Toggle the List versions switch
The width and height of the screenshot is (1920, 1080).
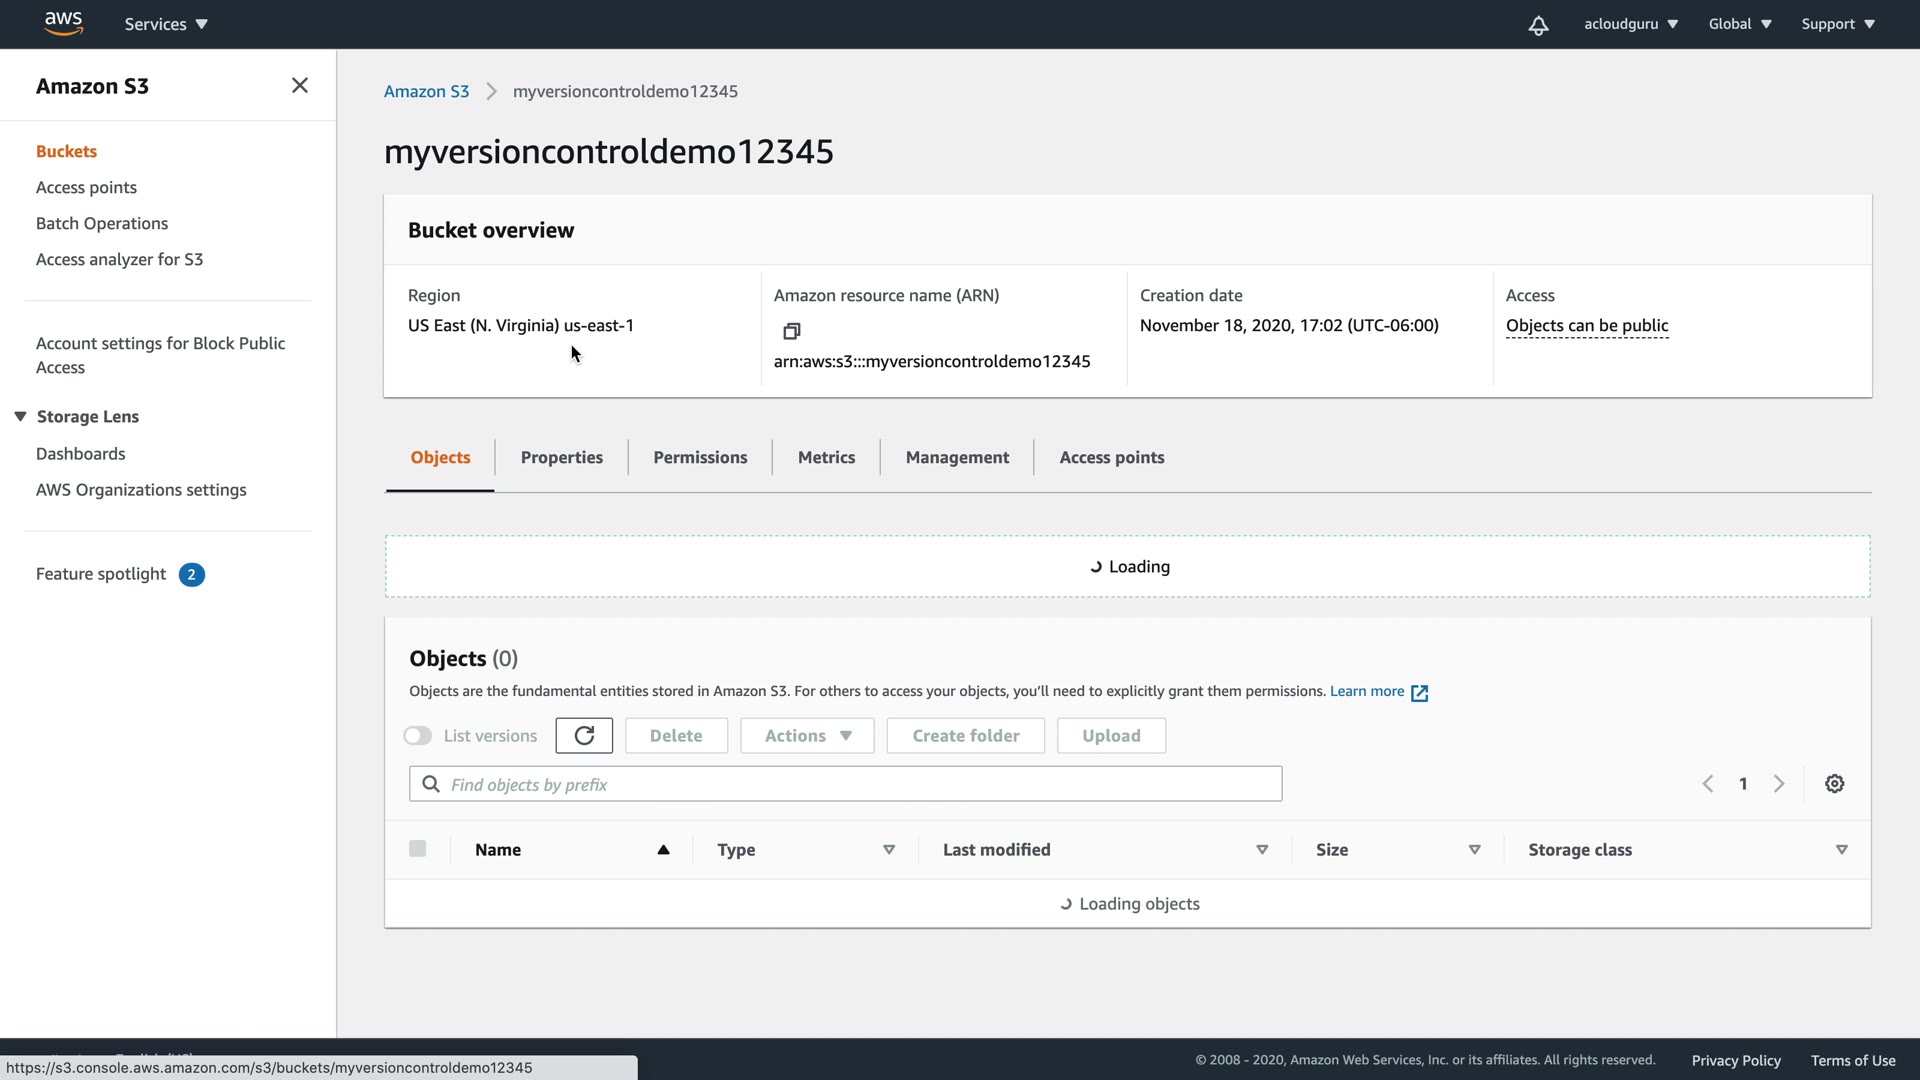tap(418, 736)
